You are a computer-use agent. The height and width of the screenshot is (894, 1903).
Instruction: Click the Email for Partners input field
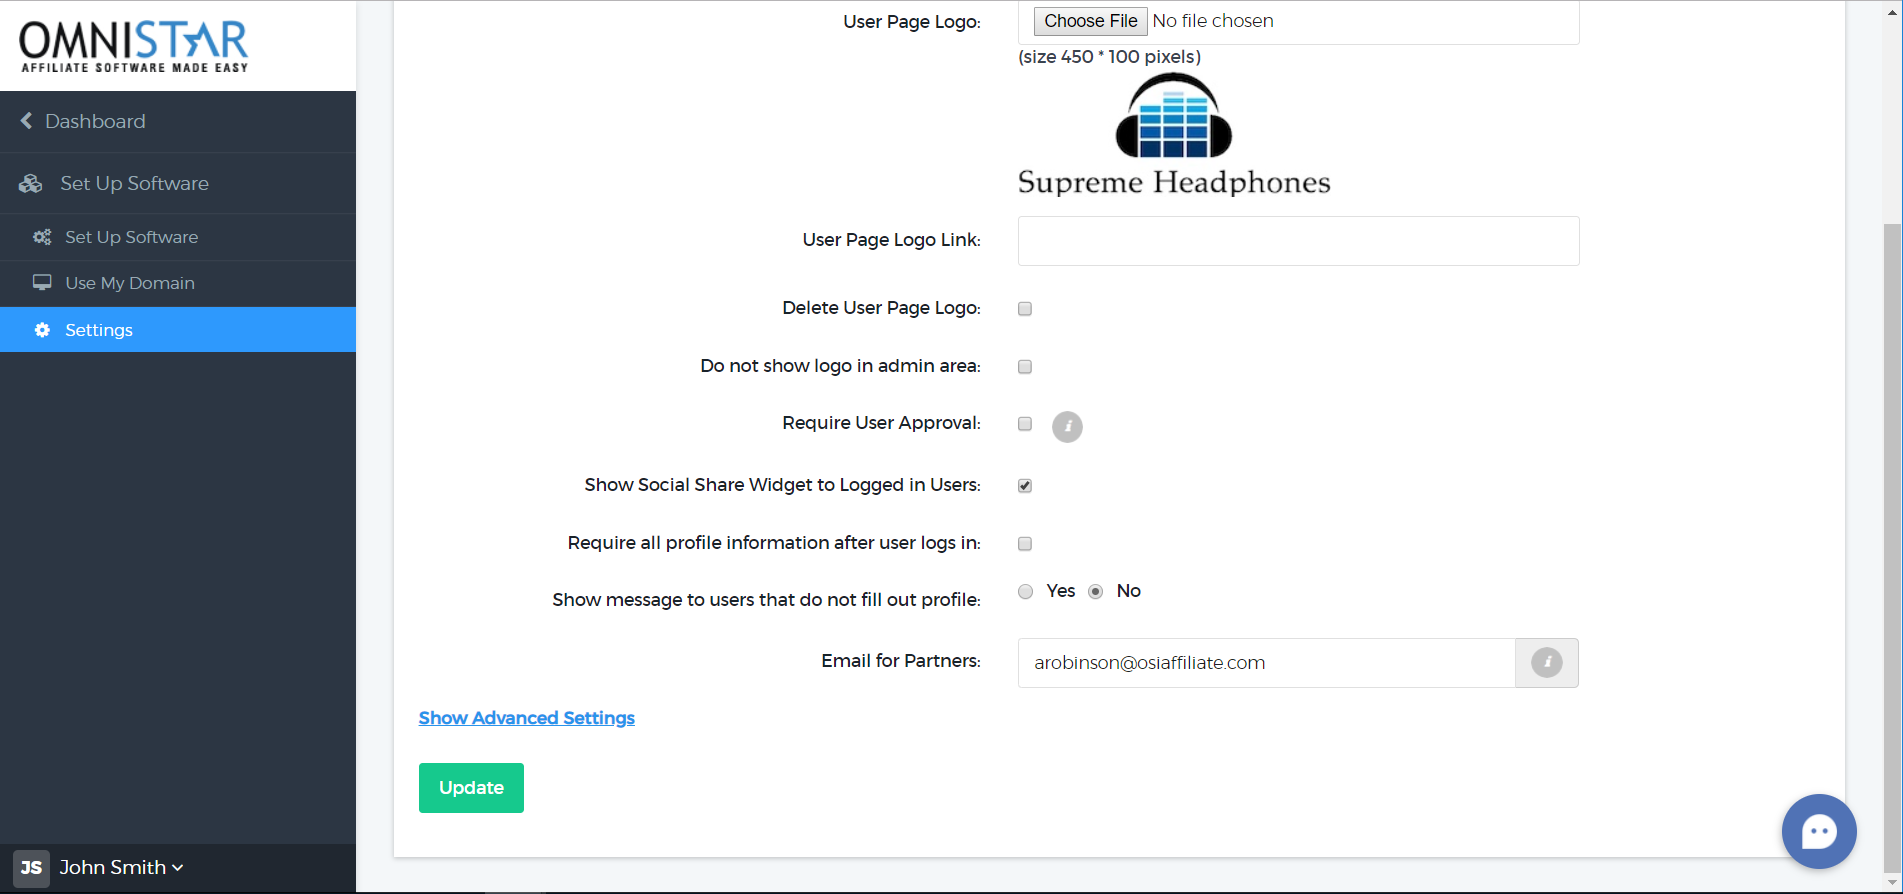(1266, 663)
